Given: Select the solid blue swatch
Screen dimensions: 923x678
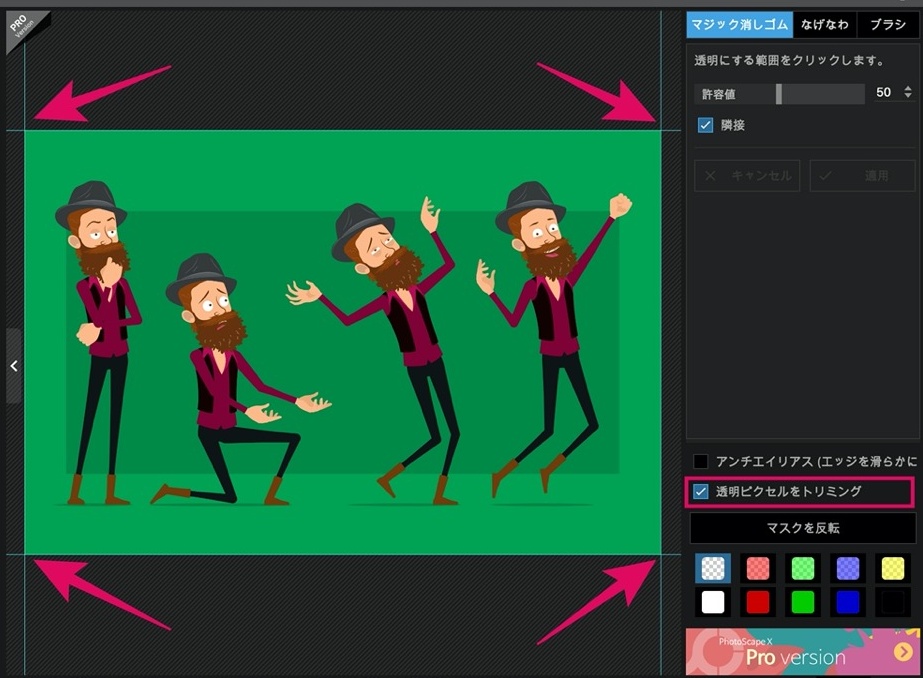Looking at the screenshot, I should pyautogui.click(x=848, y=602).
